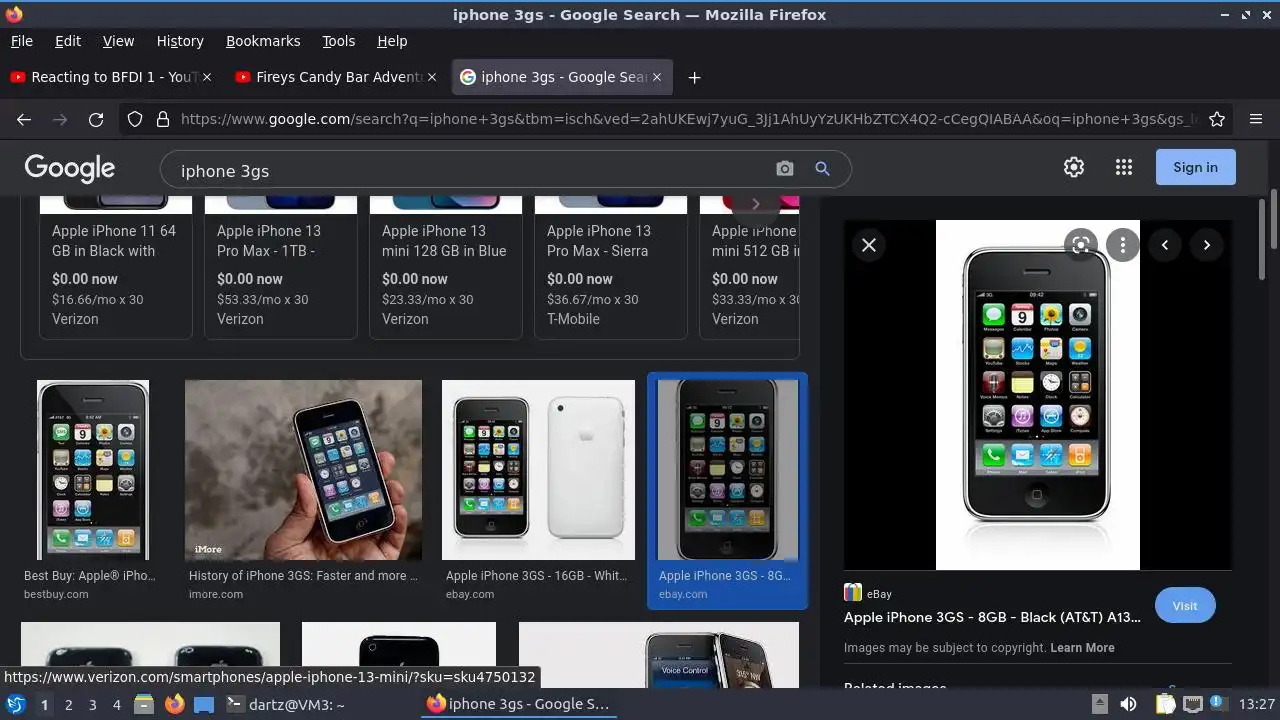Open Apple iPhone 11 64 GB Verizon card

click(x=116, y=268)
